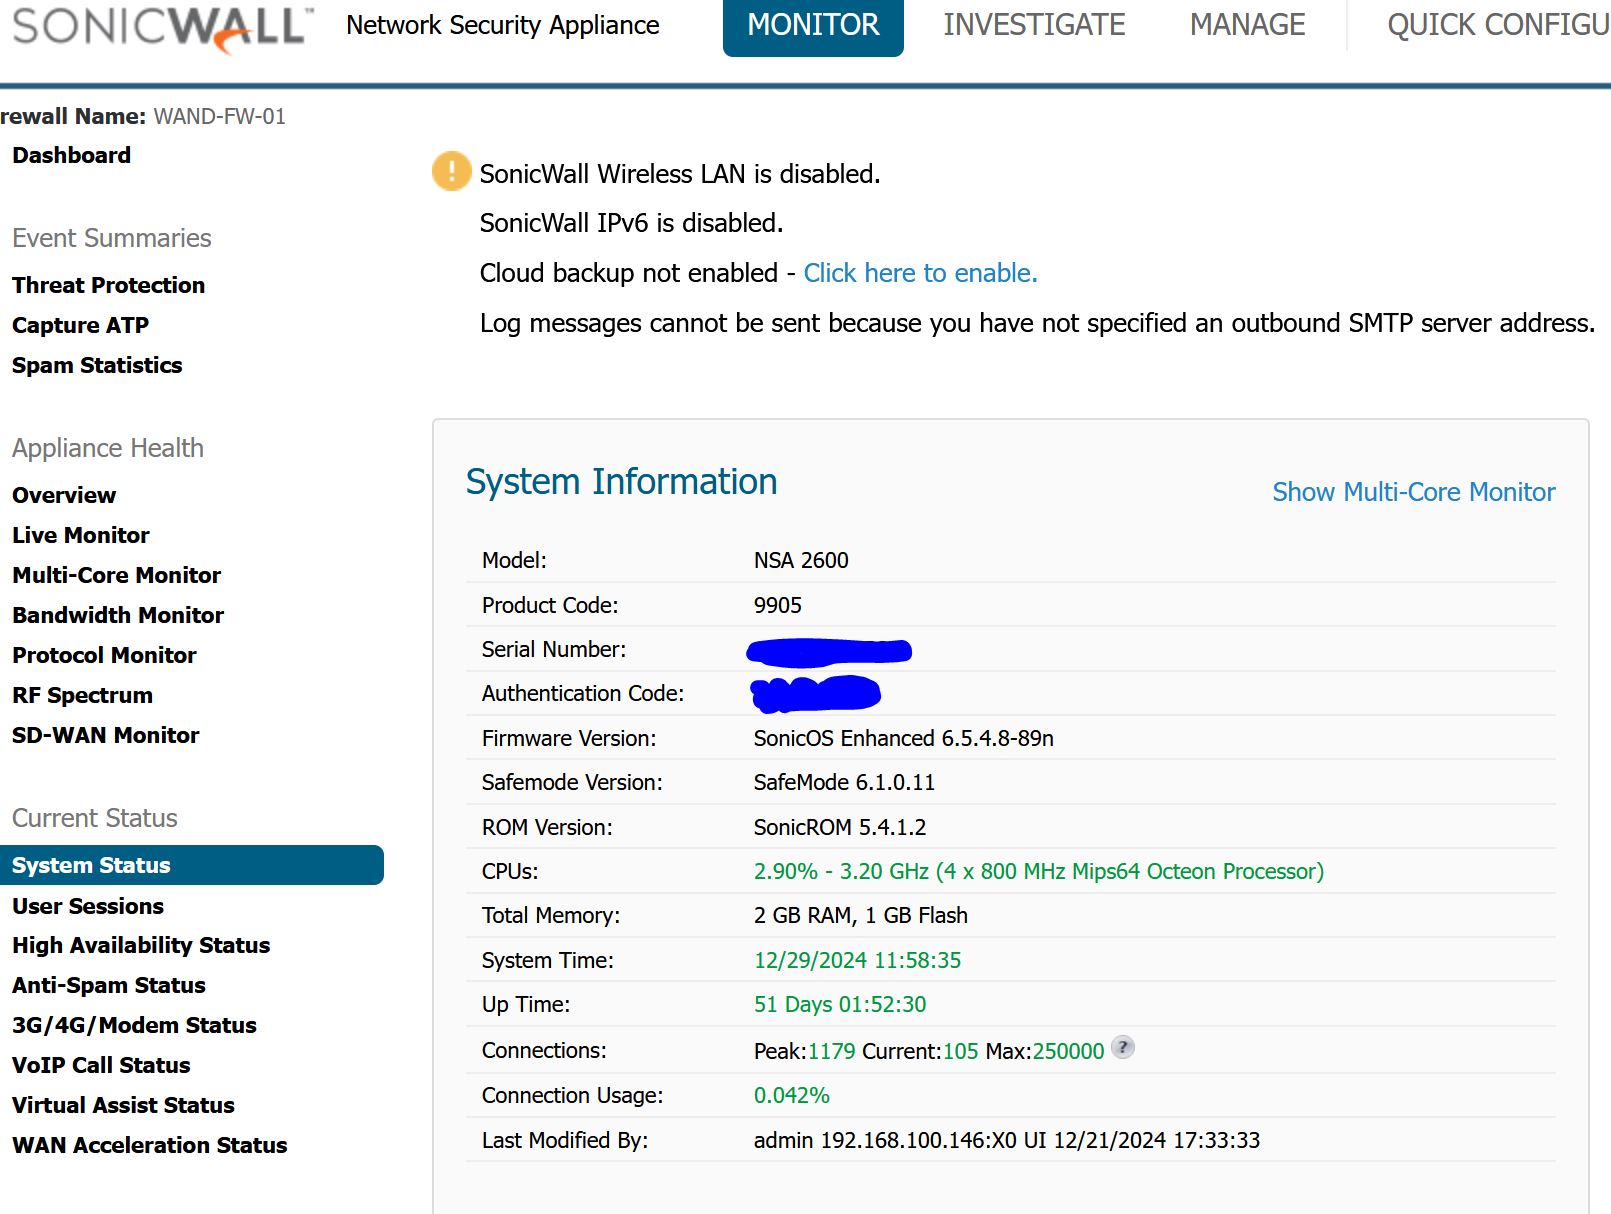Viewport: 1611px width, 1214px height.
Task: Open Protocol Monitor page
Action: click(x=104, y=655)
